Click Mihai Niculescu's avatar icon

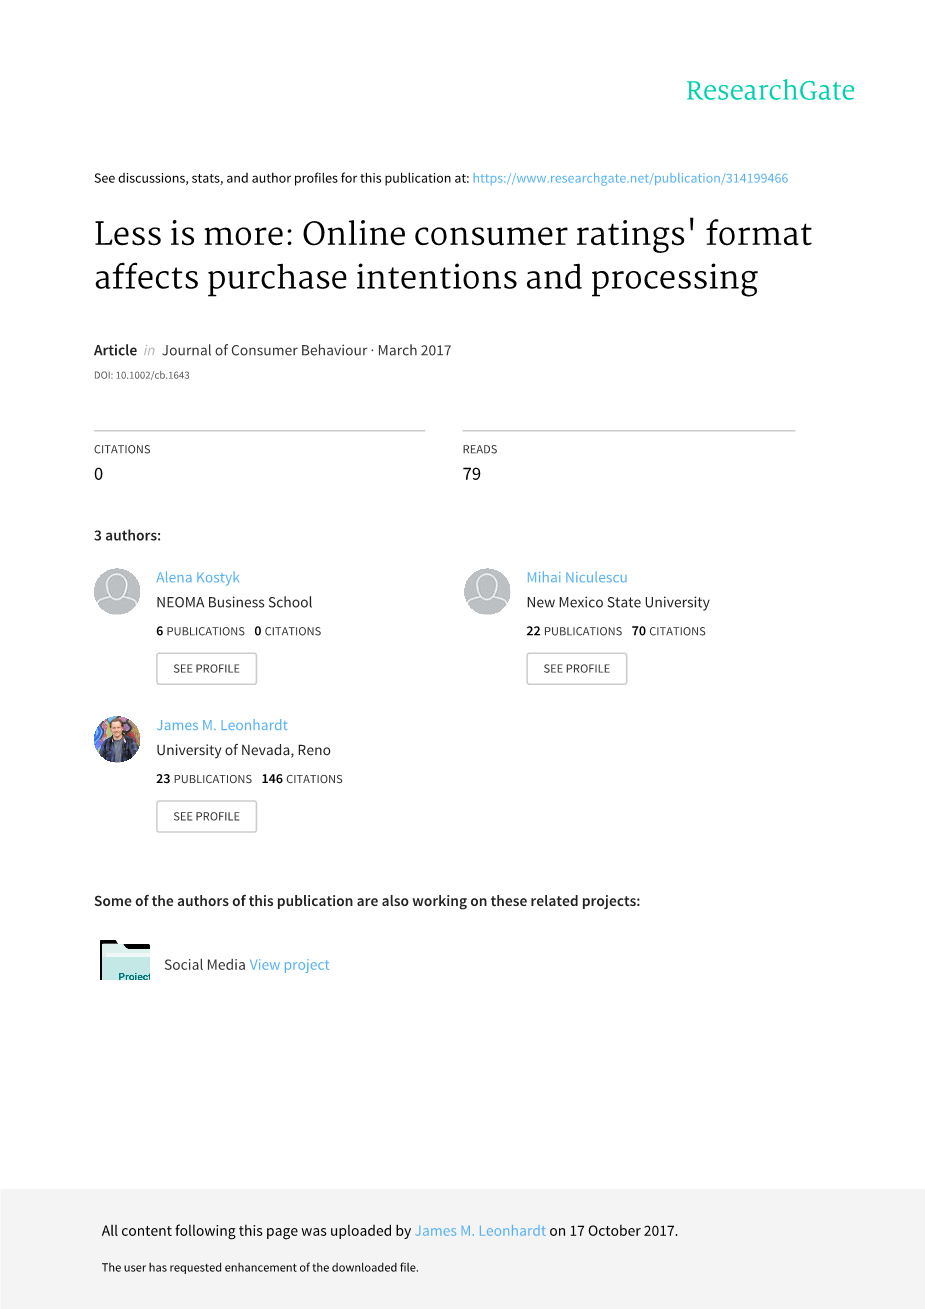pyautogui.click(x=487, y=592)
